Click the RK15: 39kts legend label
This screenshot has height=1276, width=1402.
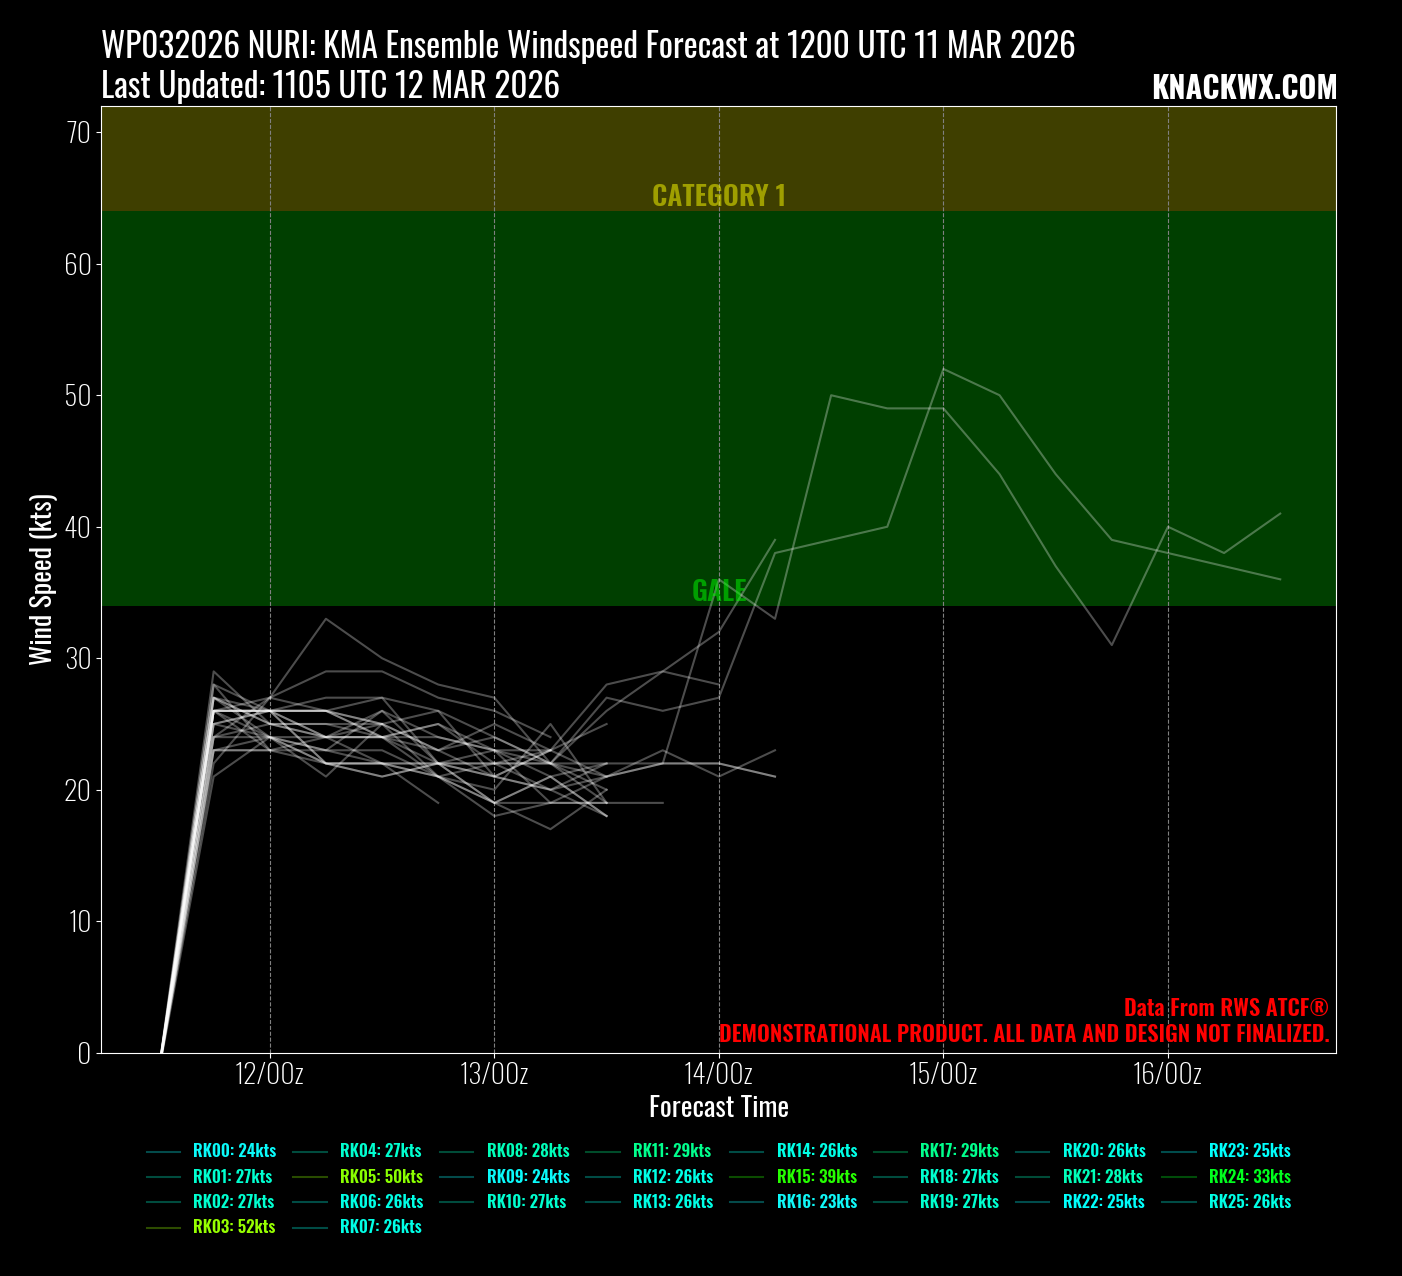pyautogui.click(x=817, y=1177)
